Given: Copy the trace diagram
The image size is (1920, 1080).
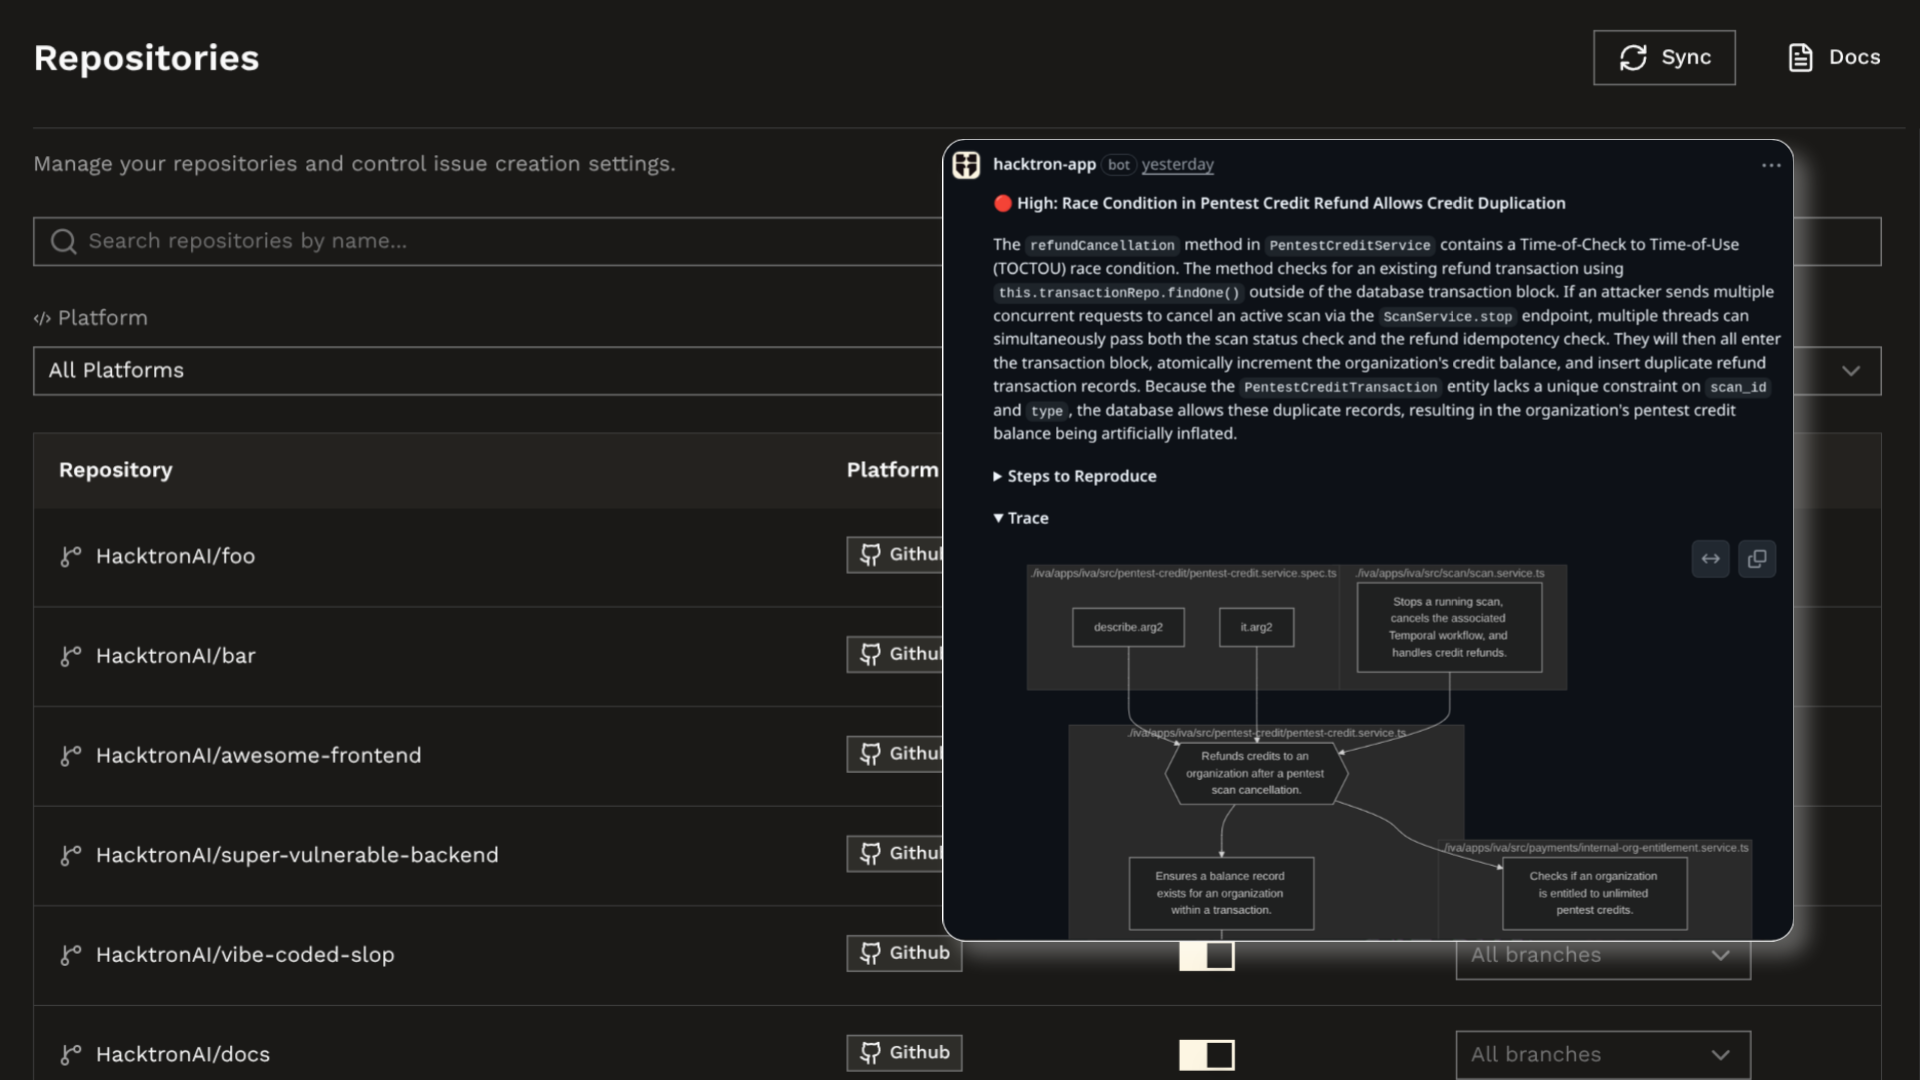Looking at the screenshot, I should (x=1757, y=559).
